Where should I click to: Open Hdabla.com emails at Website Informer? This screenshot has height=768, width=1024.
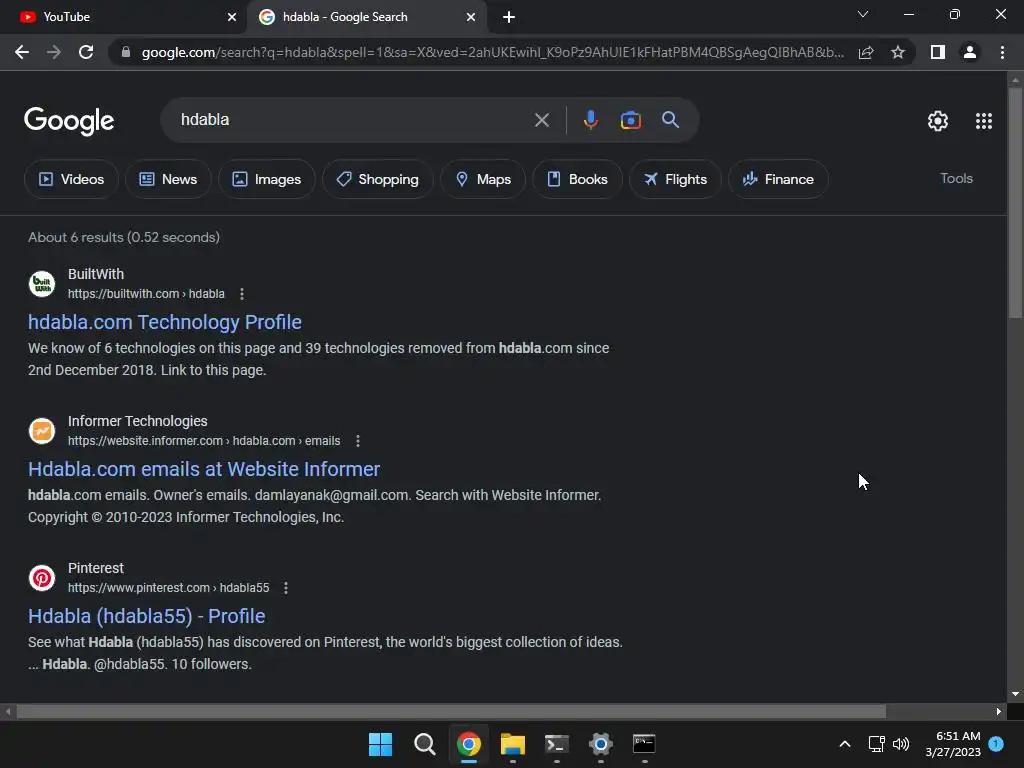(x=204, y=469)
